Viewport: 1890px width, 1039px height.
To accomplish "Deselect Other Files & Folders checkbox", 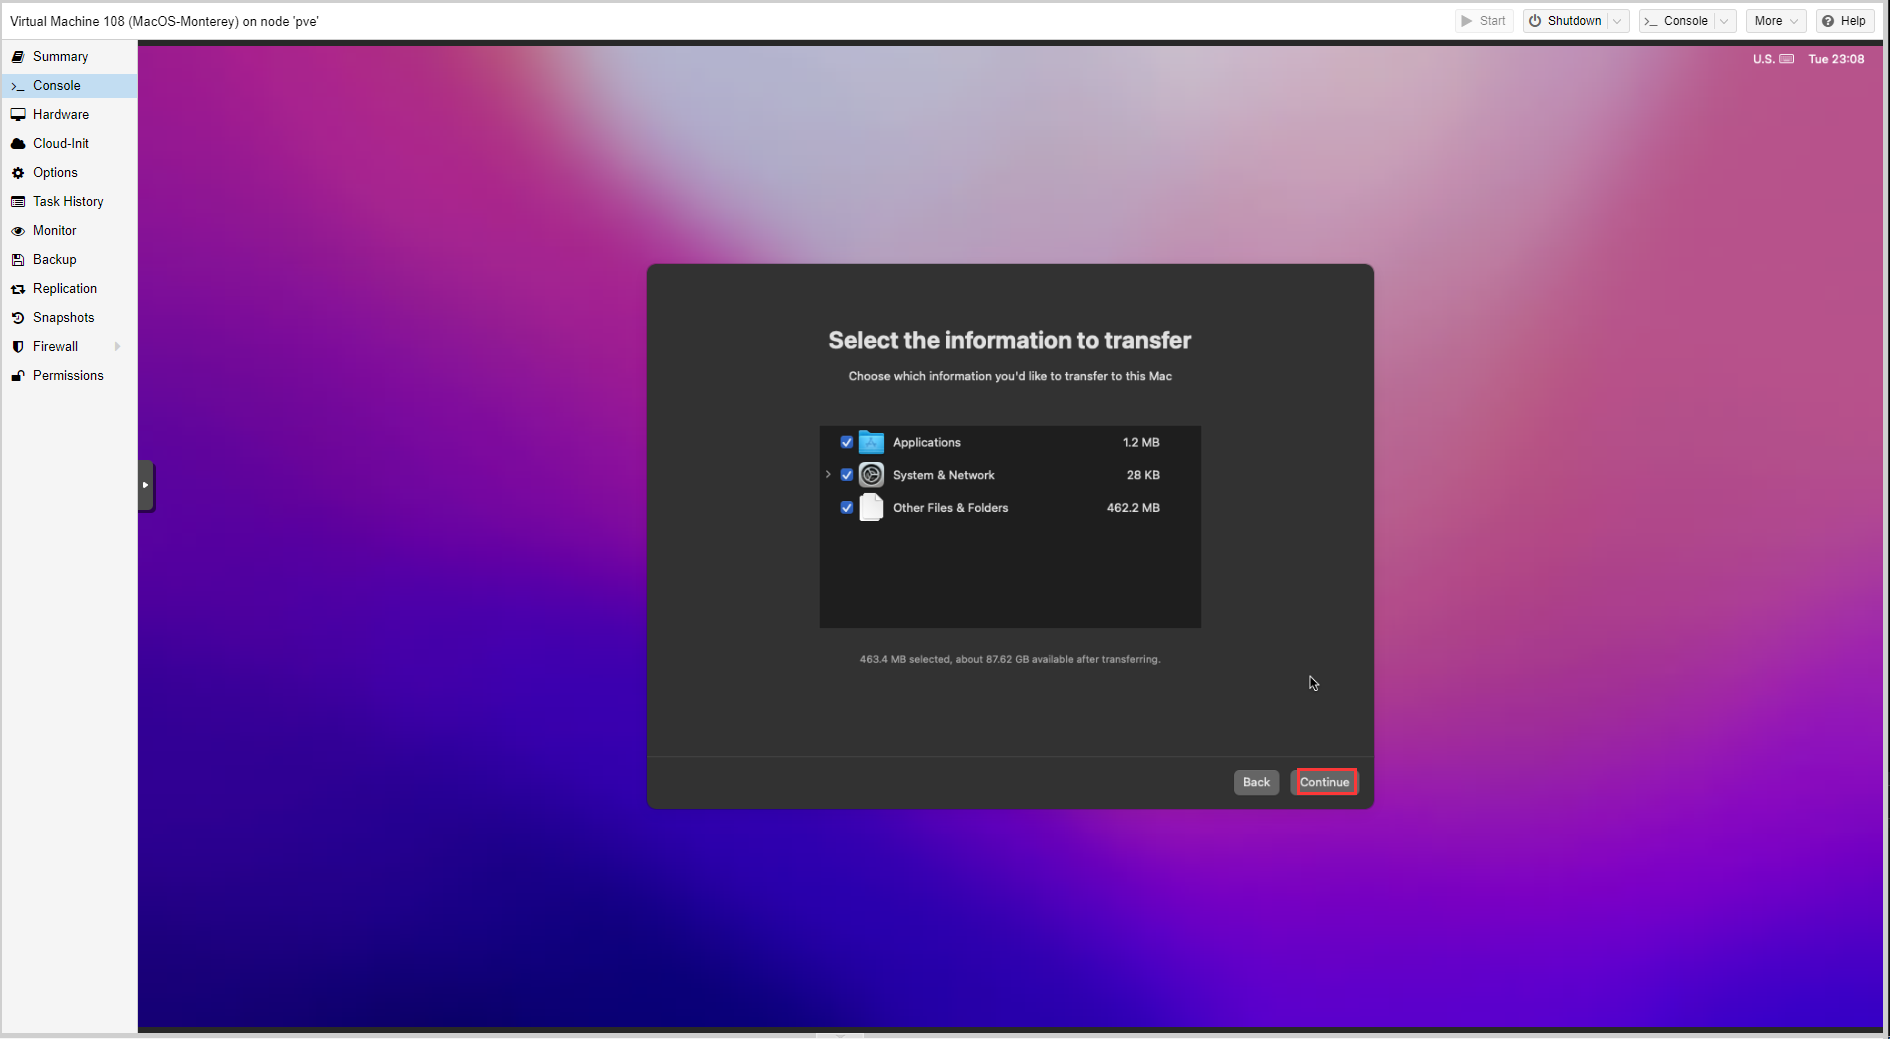I will [x=847, y=508].
